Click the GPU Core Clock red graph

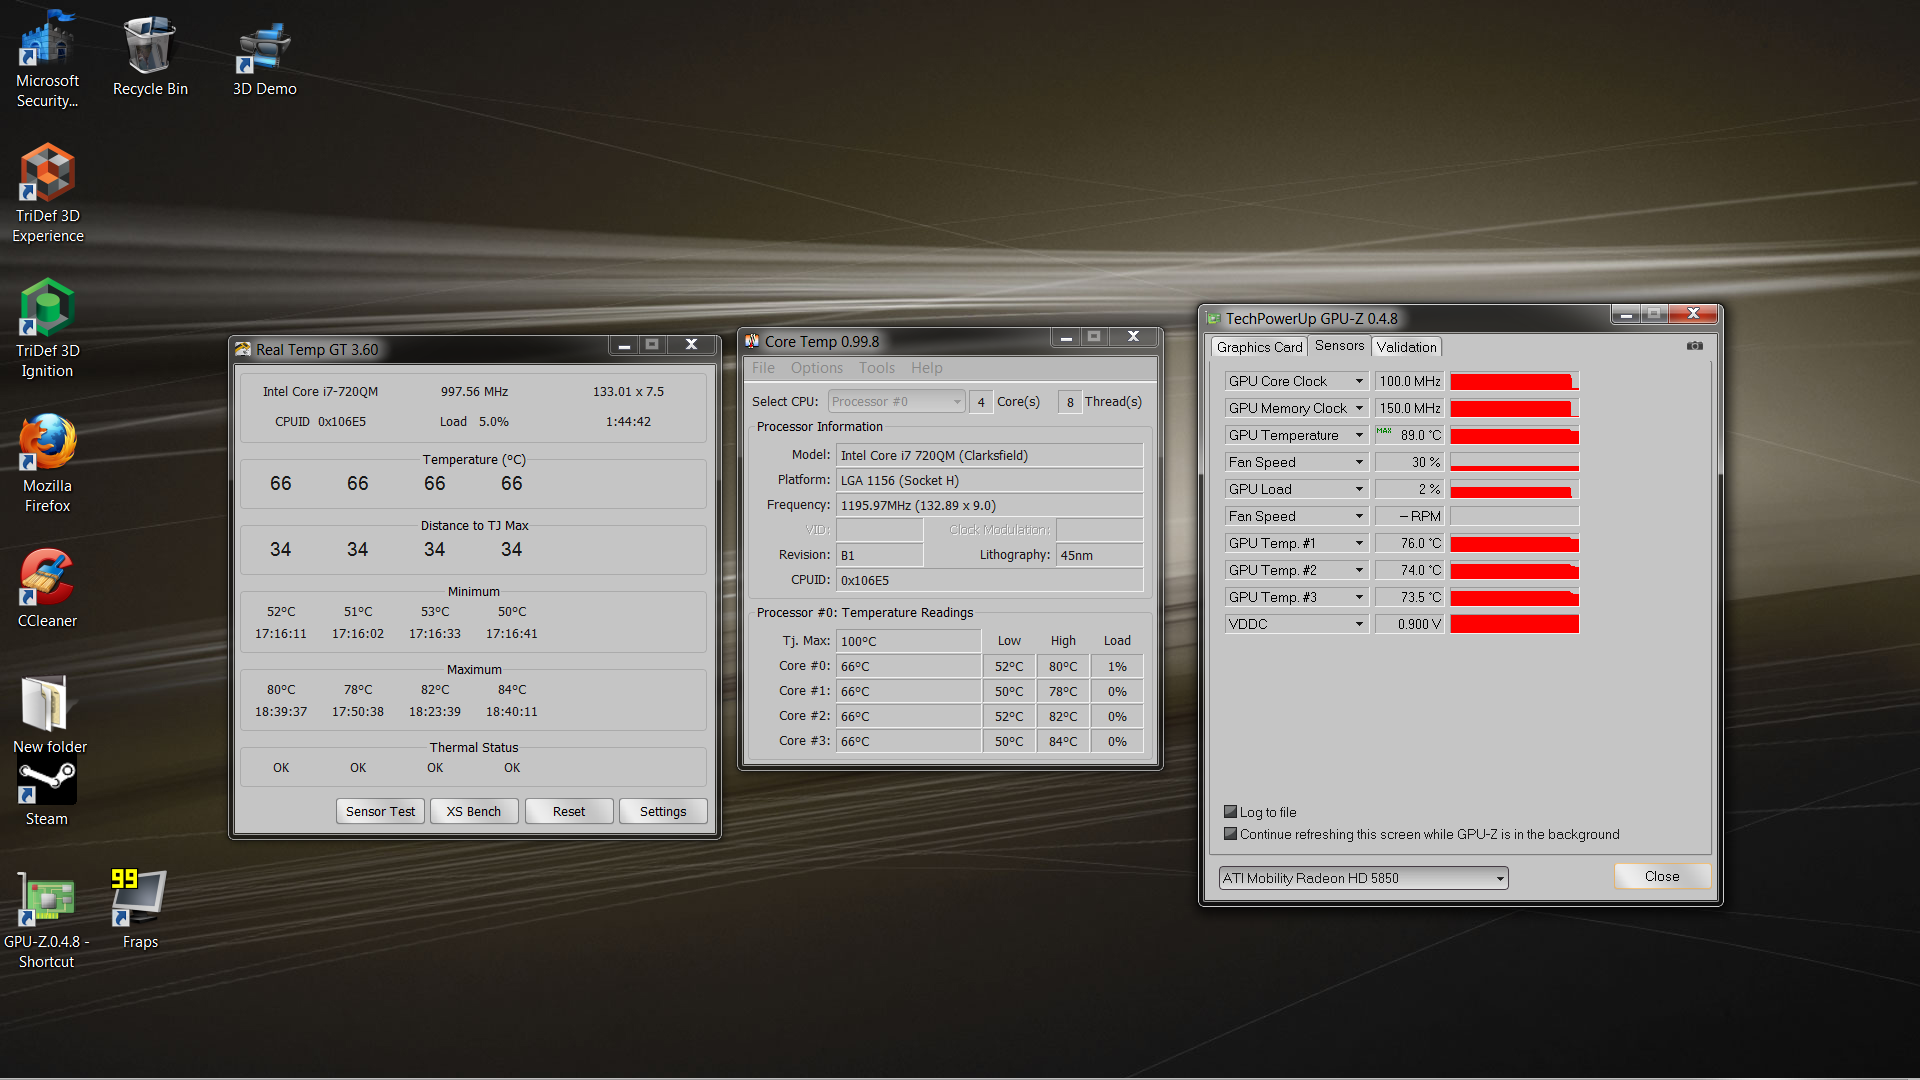tap(1514, 381)
